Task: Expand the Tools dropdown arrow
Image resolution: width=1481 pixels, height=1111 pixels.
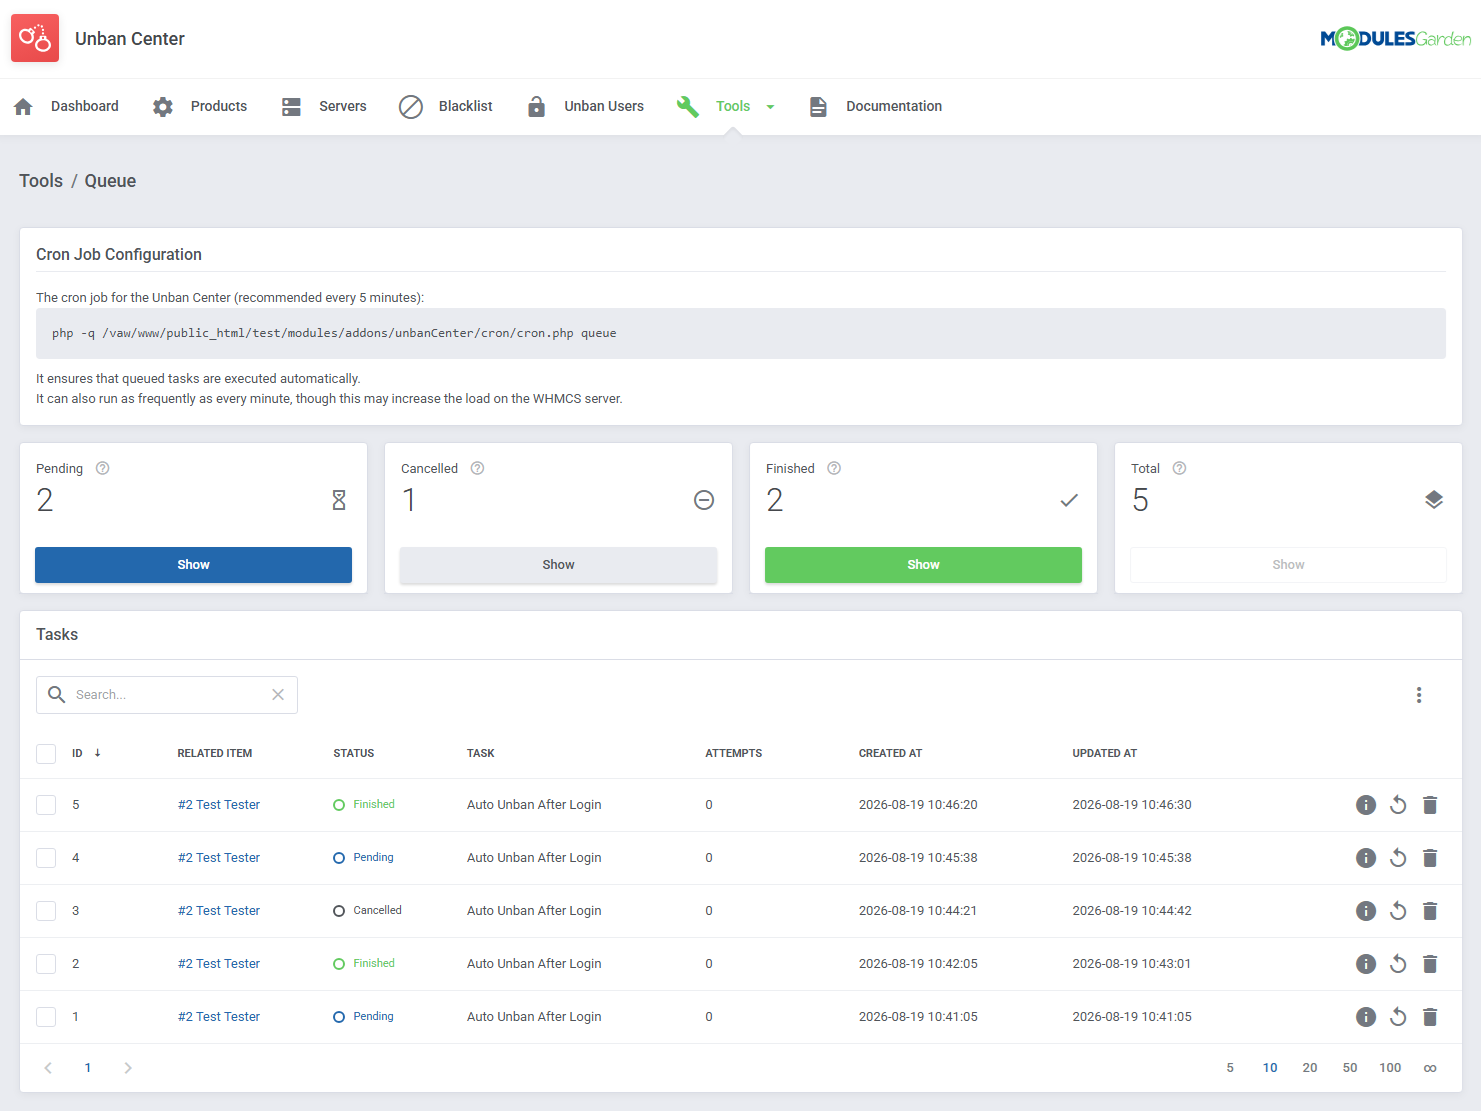Action: [770, 107]
